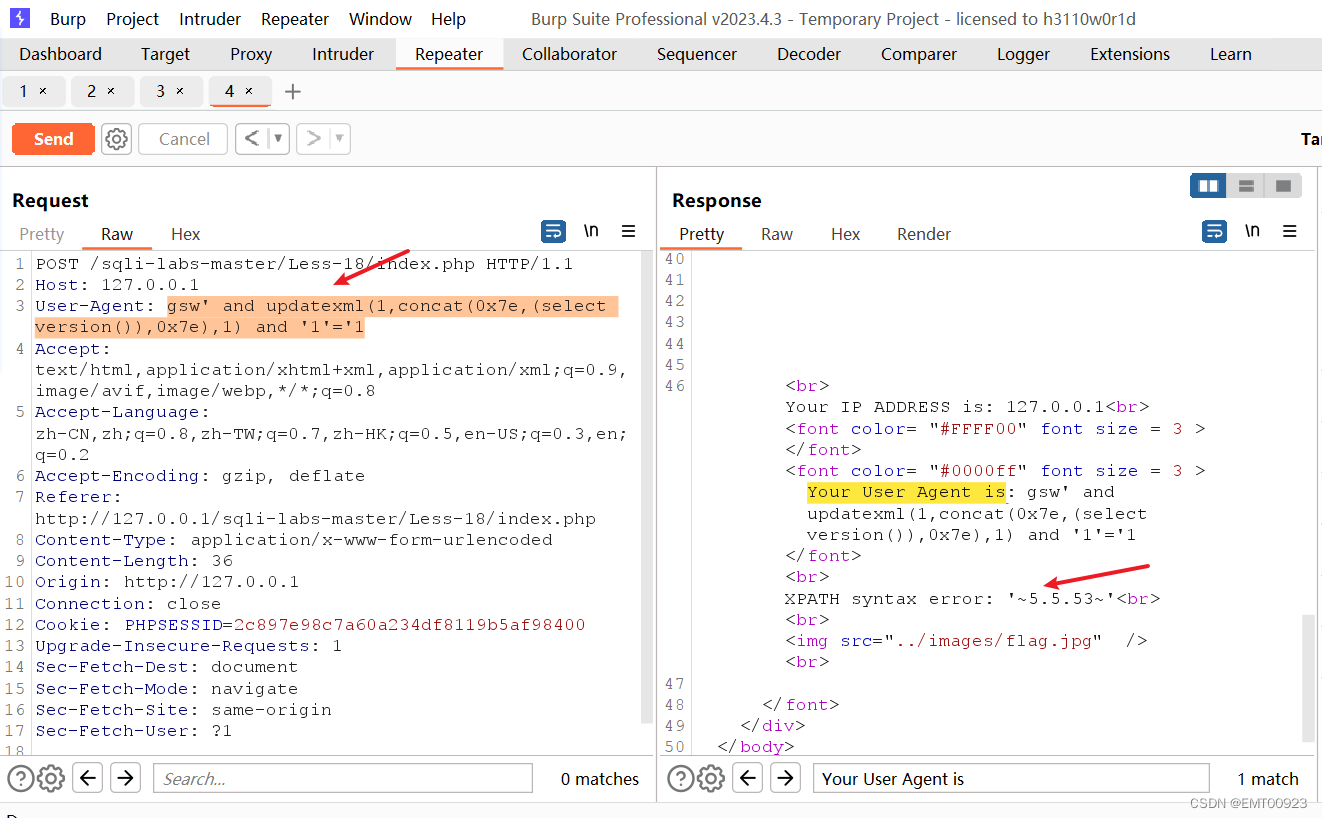Switch to Decoder tab

(809, 54)
